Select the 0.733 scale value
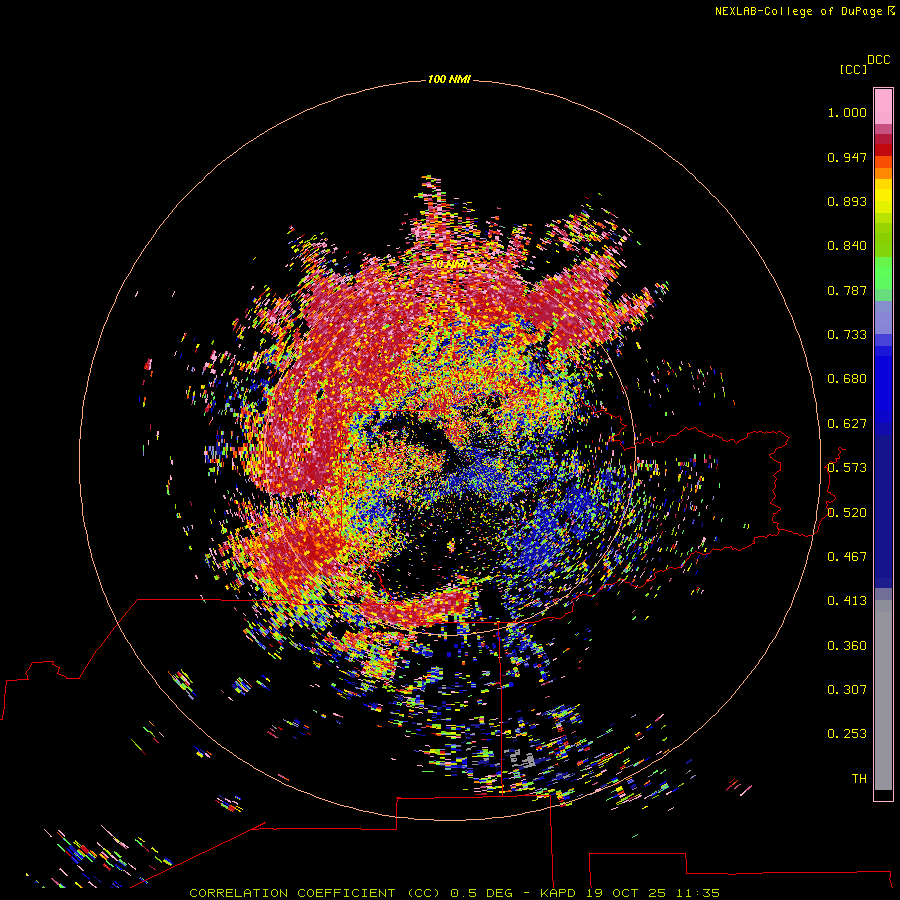Viewport: 900px width, 900px height. click(847, 335)
